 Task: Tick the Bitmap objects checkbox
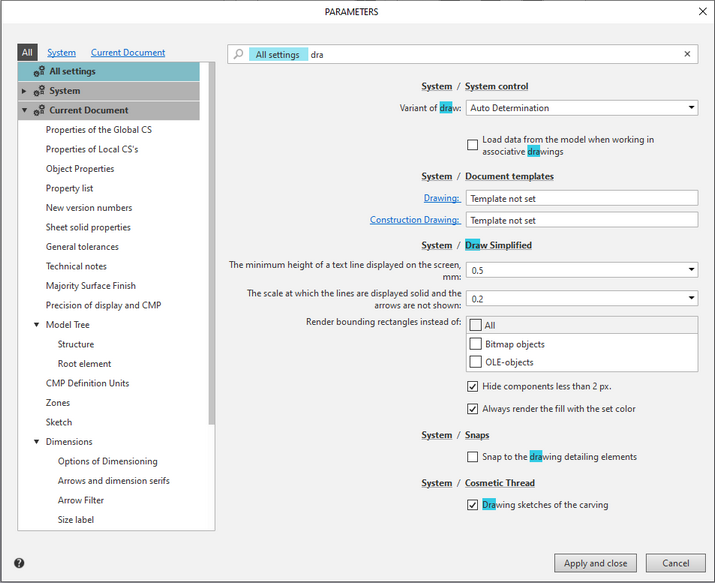pos(476,344)
